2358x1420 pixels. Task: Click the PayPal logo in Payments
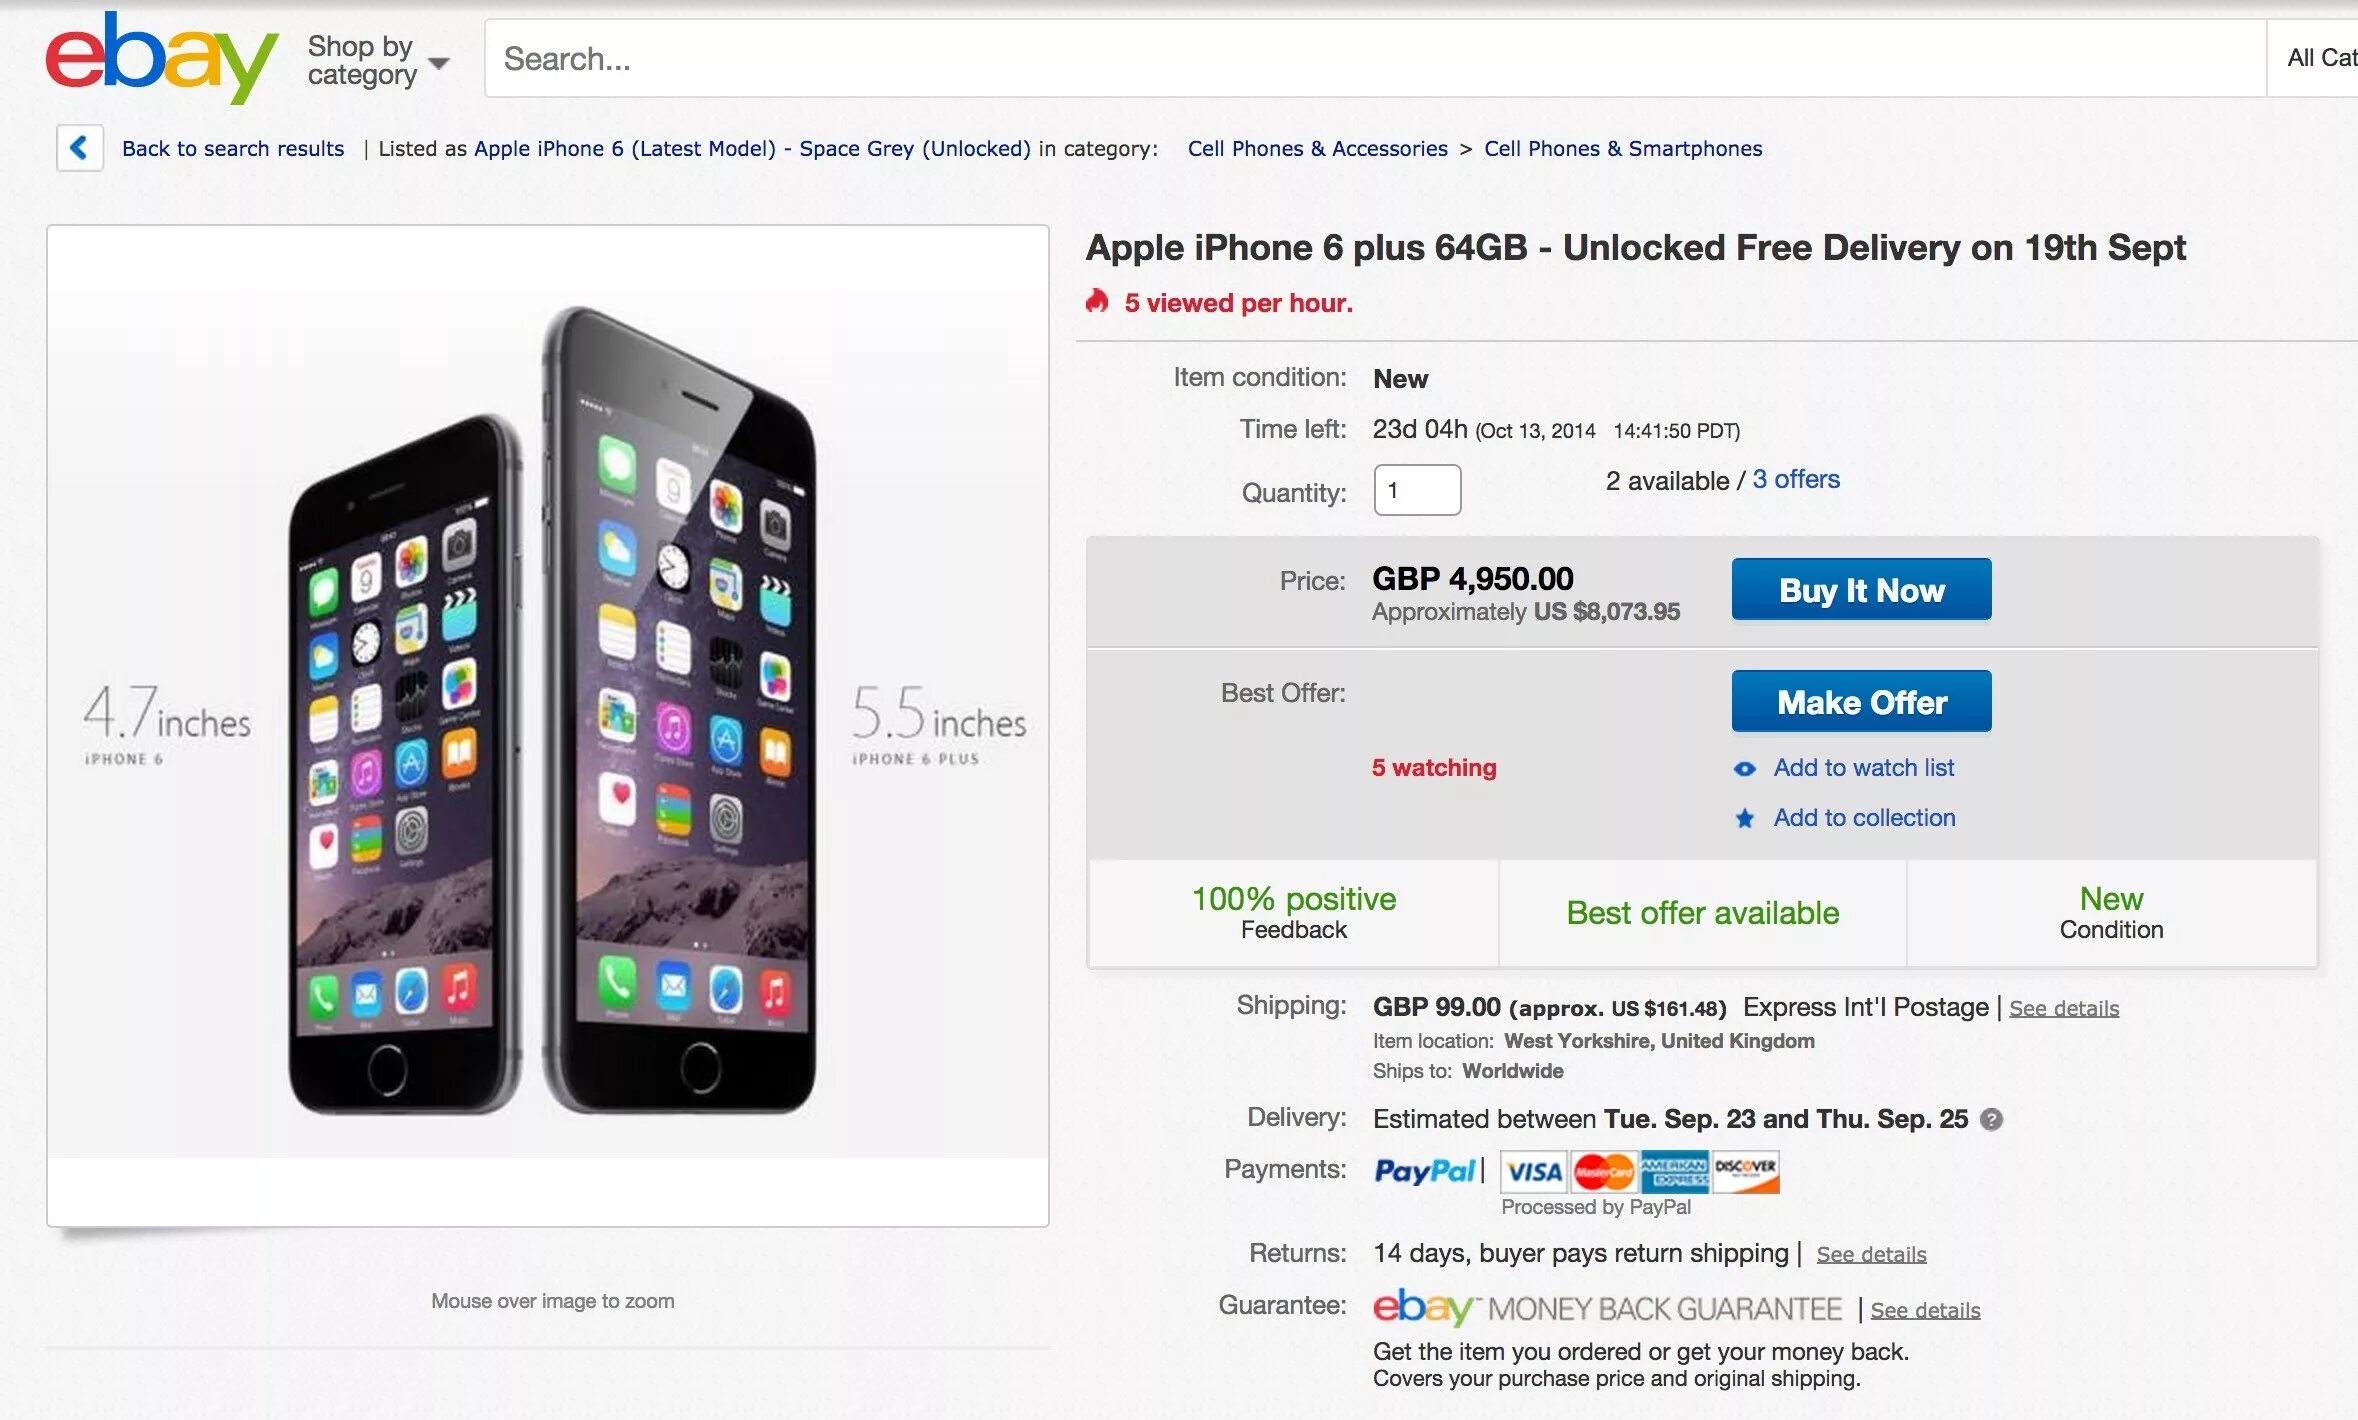point(1424,1171)
